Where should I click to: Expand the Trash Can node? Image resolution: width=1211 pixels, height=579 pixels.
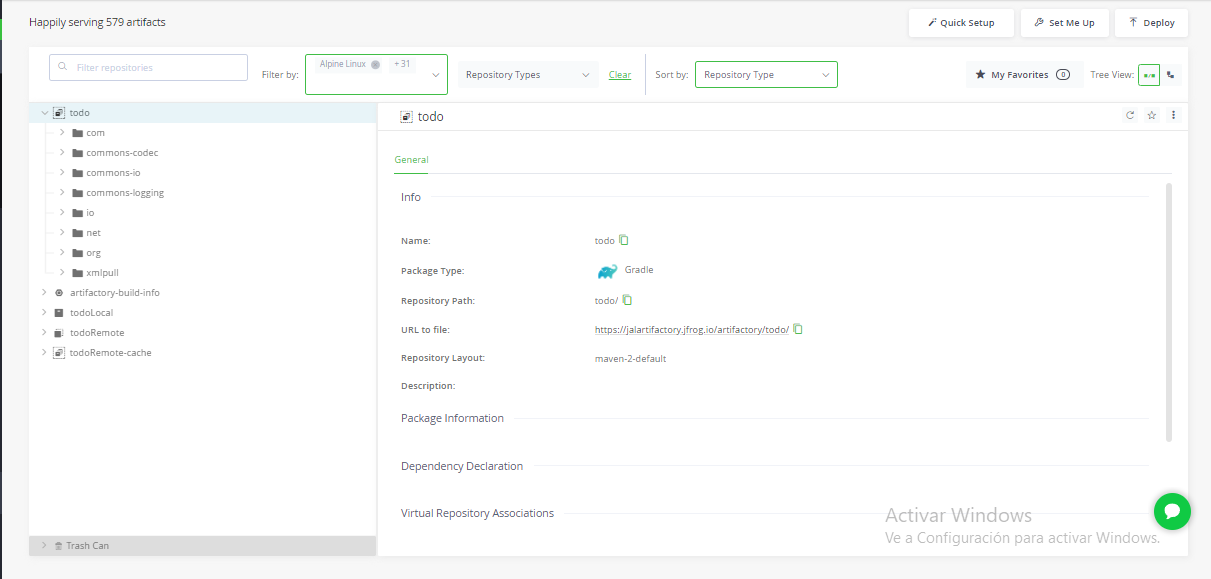44,546
